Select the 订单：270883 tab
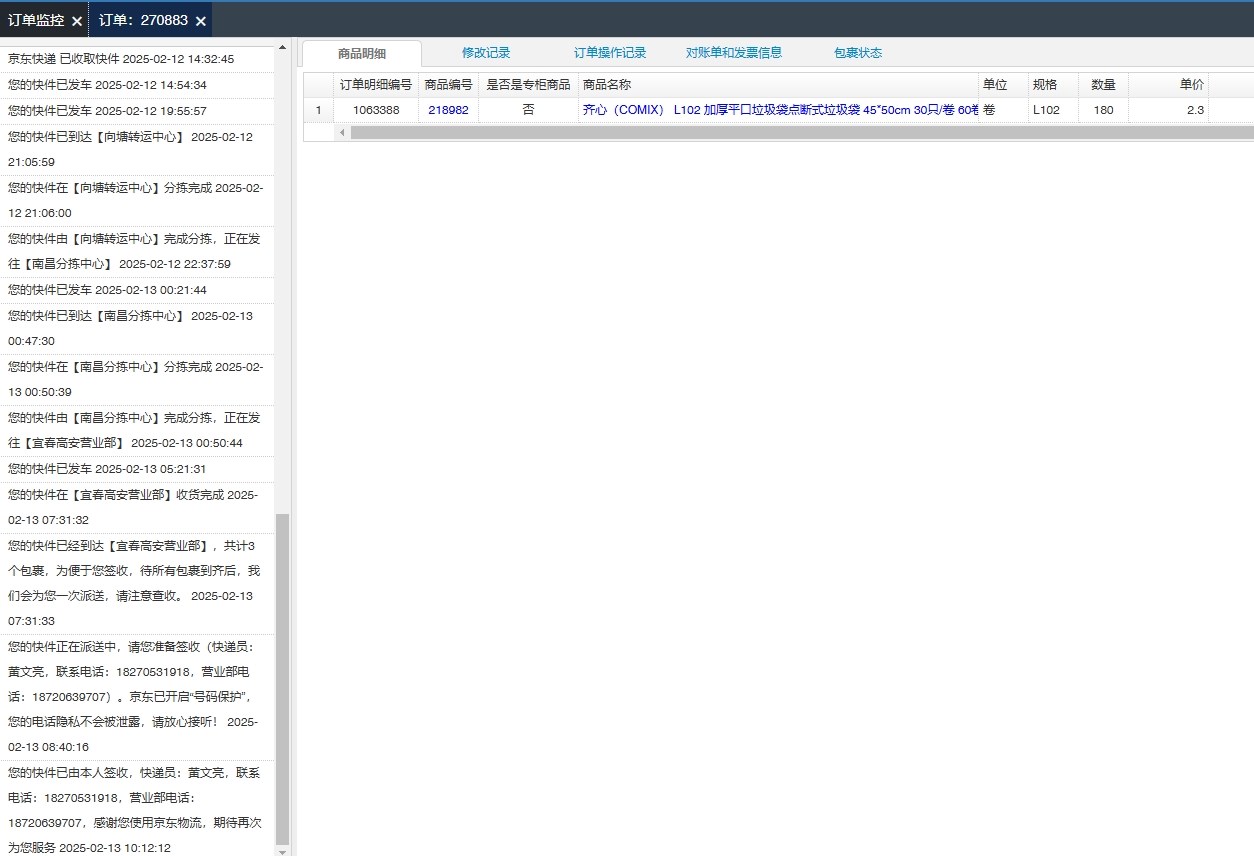1254x856 pixels. click(143, 21)
